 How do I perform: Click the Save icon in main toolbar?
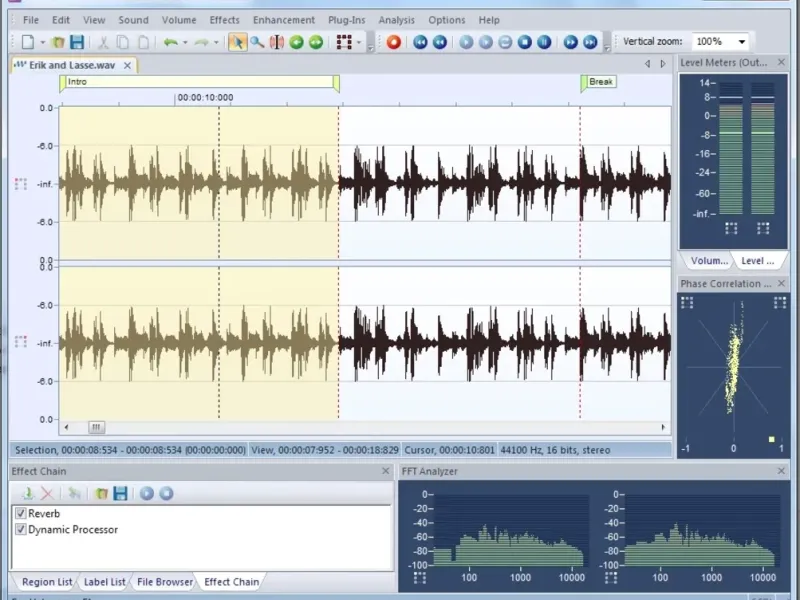point(77,42)
